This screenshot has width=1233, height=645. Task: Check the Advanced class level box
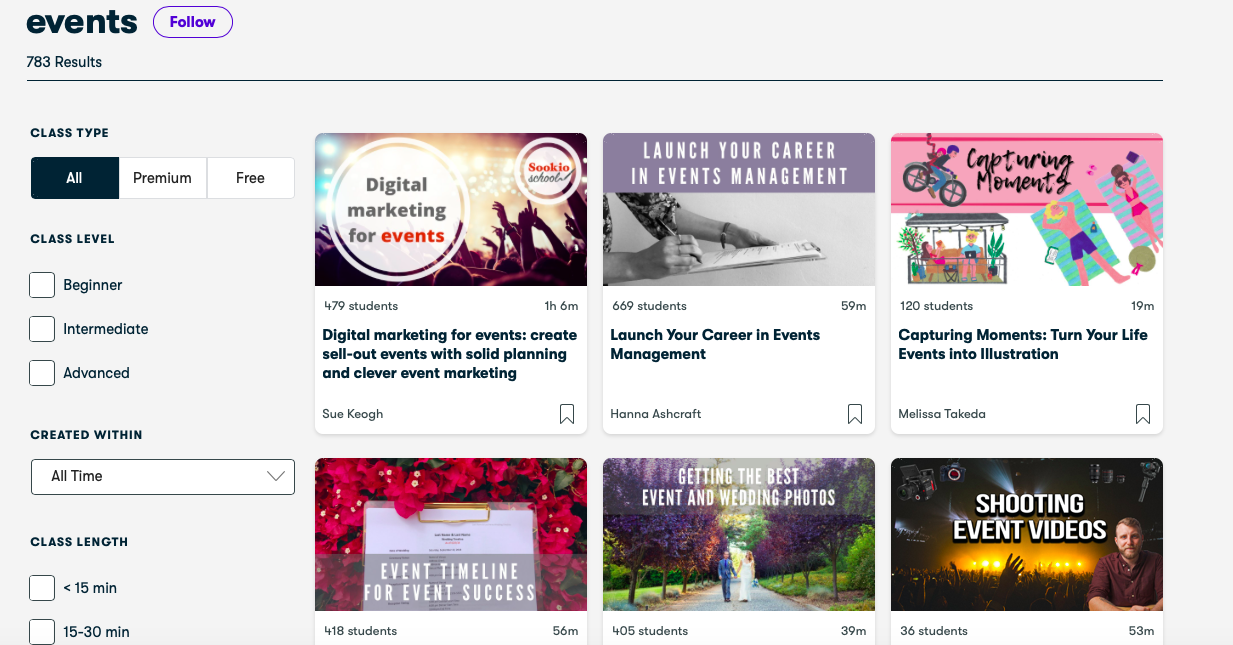[42, 373]
